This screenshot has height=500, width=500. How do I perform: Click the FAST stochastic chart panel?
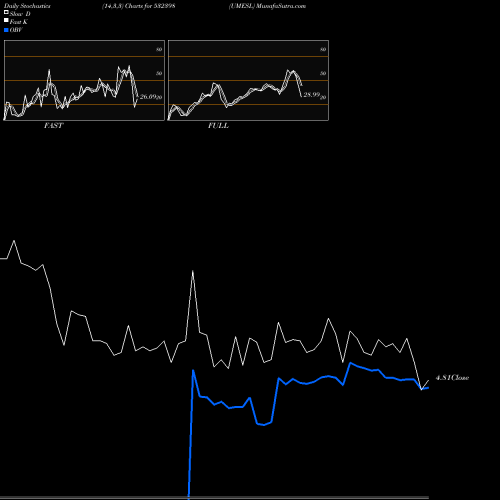pyautogui.click(x=84, y=80)
